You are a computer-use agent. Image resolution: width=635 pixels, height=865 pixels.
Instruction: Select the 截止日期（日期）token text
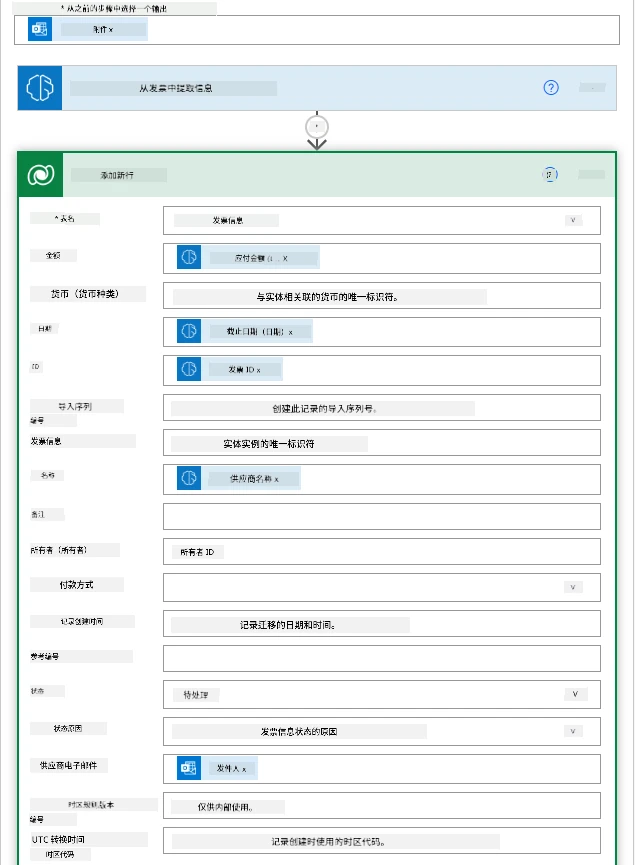tap(255, 332)
